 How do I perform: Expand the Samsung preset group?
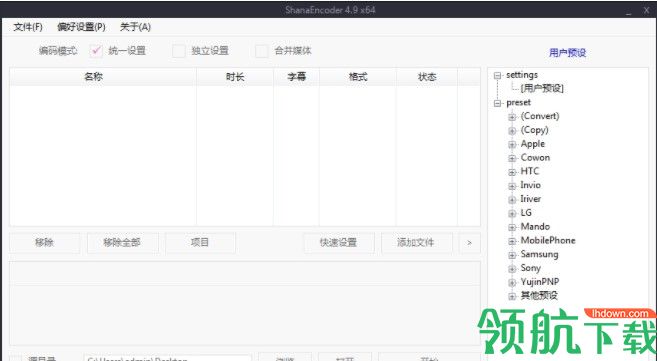(x=512, y=255)
